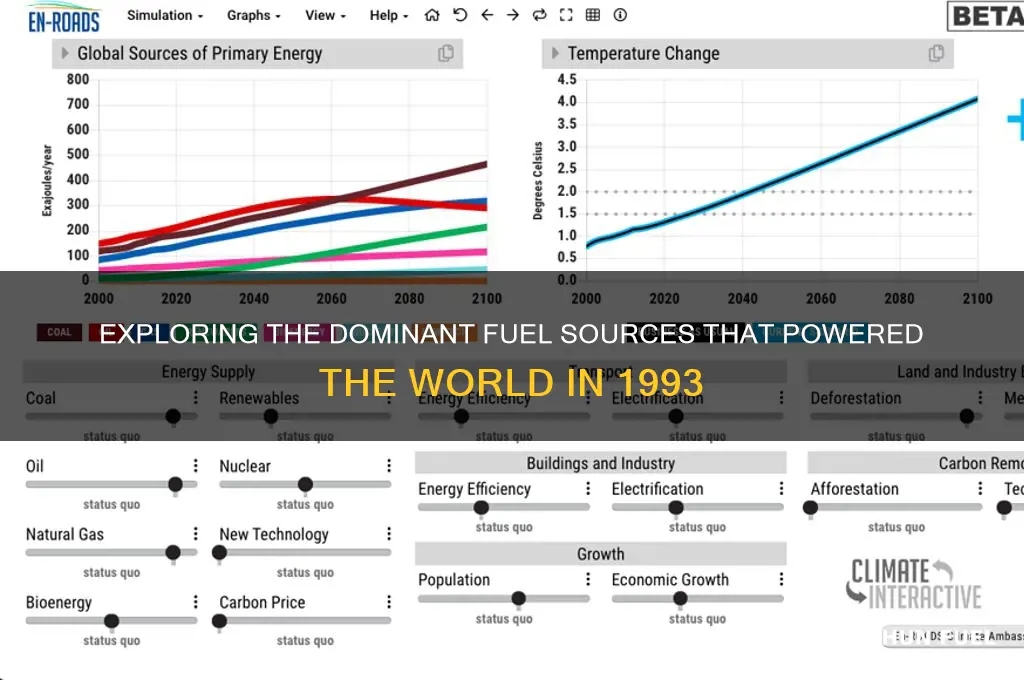This screenshot has width=1024, height=680.
Task: Adjust the Deforestation slider handle
Action: (x=967, y=416)
